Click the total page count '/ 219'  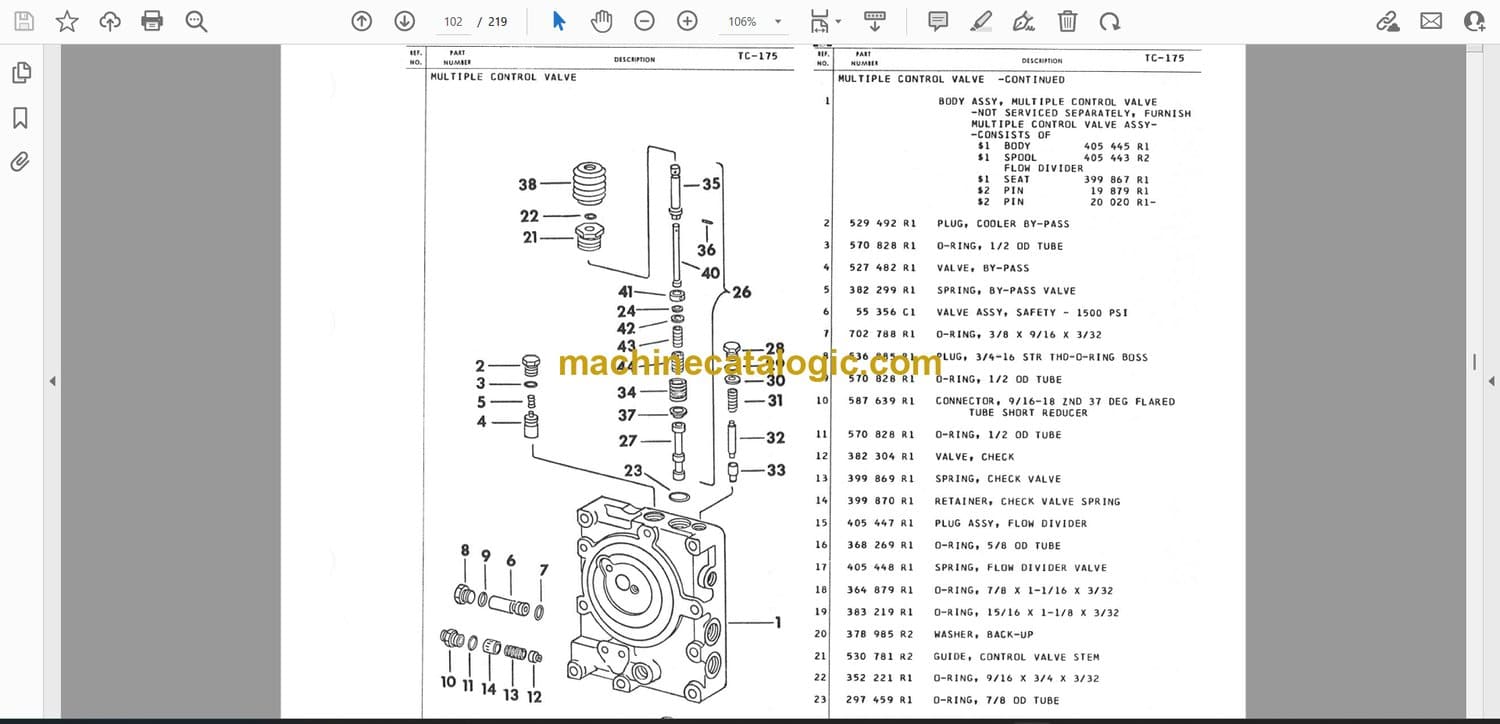point(493,21)
